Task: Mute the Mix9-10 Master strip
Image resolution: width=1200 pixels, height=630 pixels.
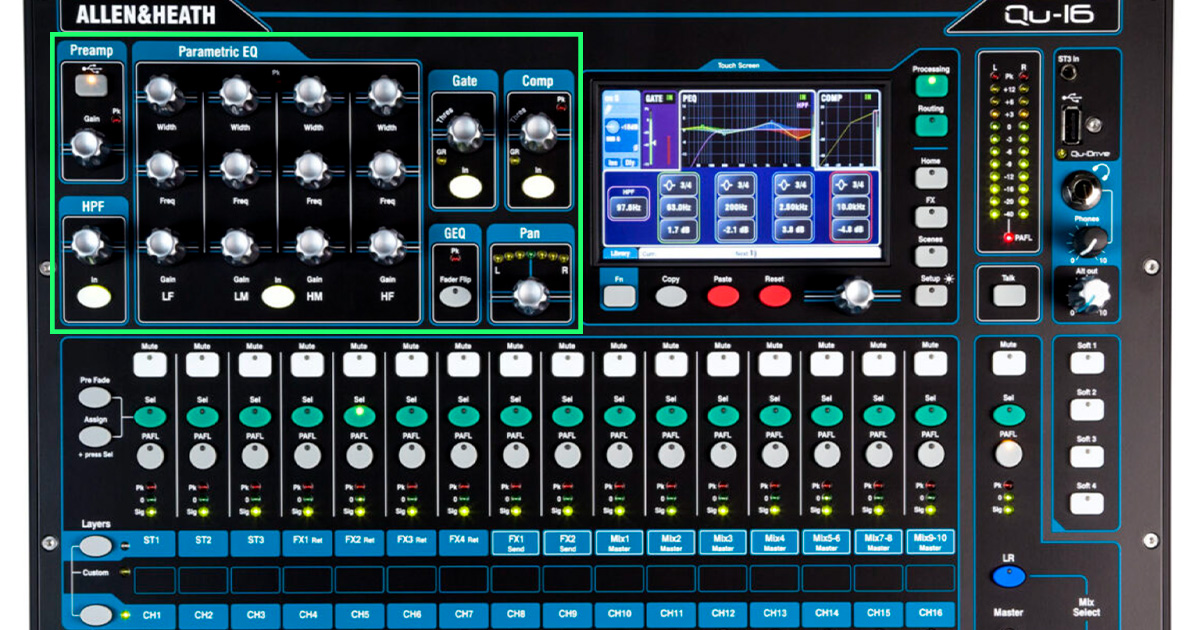Action: (931, 364)
